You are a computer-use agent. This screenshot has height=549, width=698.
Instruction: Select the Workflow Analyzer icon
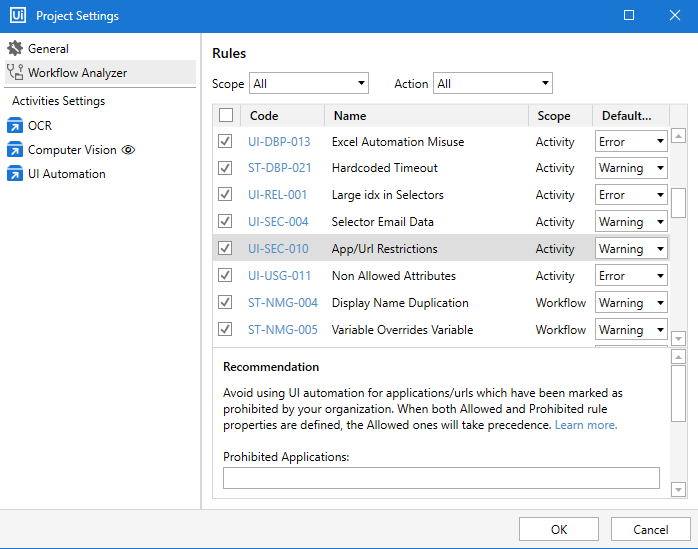pos(15,72)
